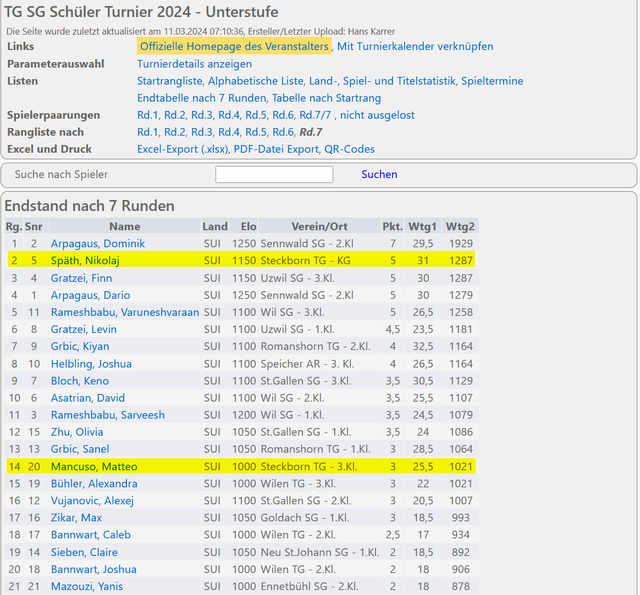Image resolution: width=640 pixels, height=595 pixels.
Task: Open player Helbling, Joshua
Action: click(91, 364)
